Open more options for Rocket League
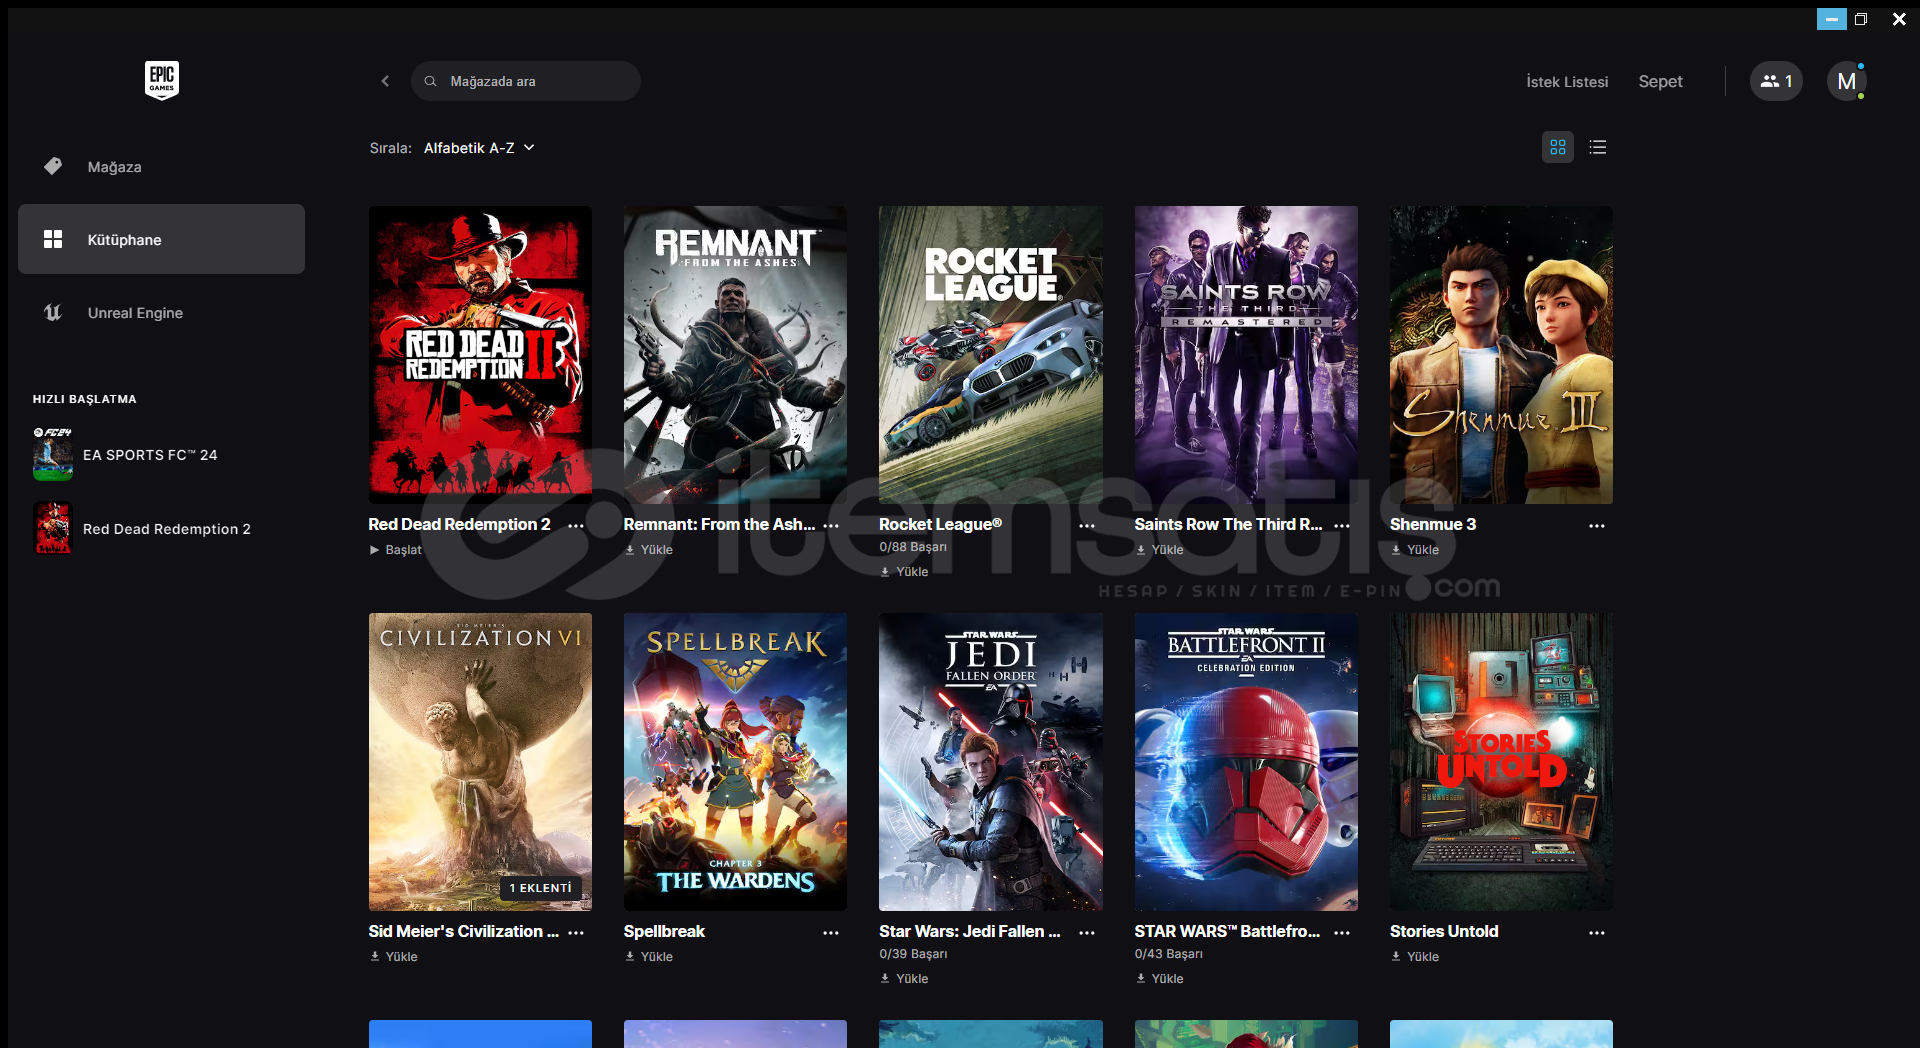The width and height of the screenshot is (1920, 1048). coord(1087,525)
